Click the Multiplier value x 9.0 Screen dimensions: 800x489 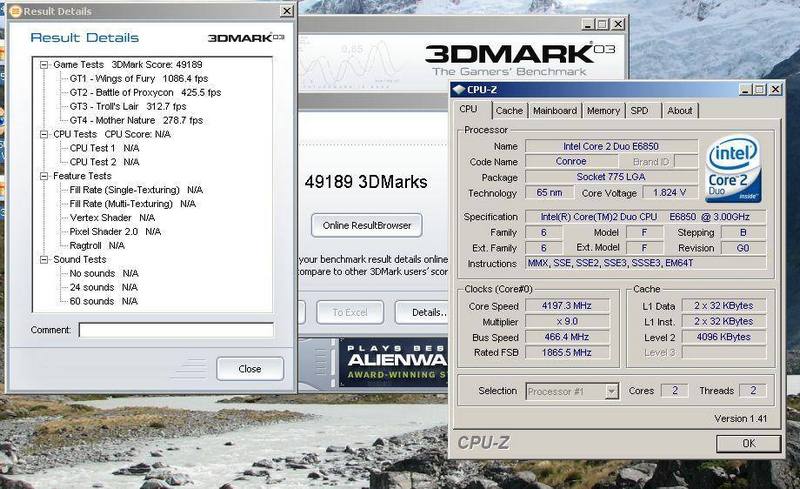point(567,322)
